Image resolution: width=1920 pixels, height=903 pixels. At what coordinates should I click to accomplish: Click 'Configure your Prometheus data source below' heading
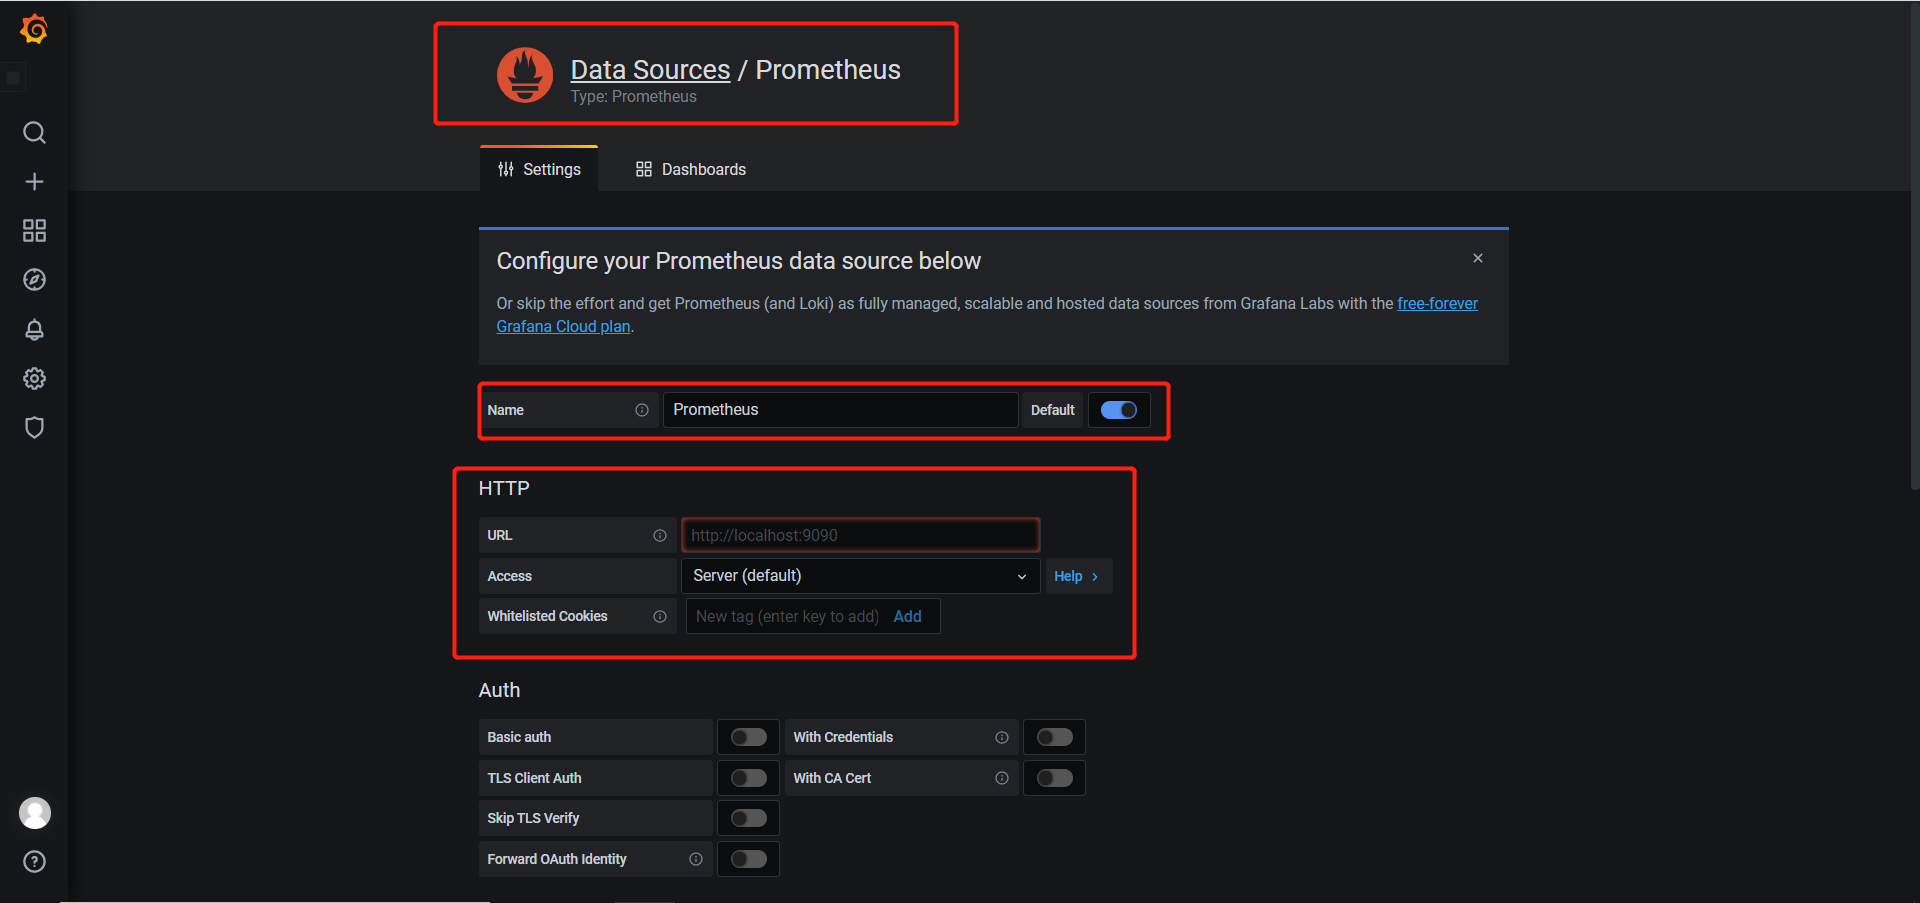(x=738, y=261)
